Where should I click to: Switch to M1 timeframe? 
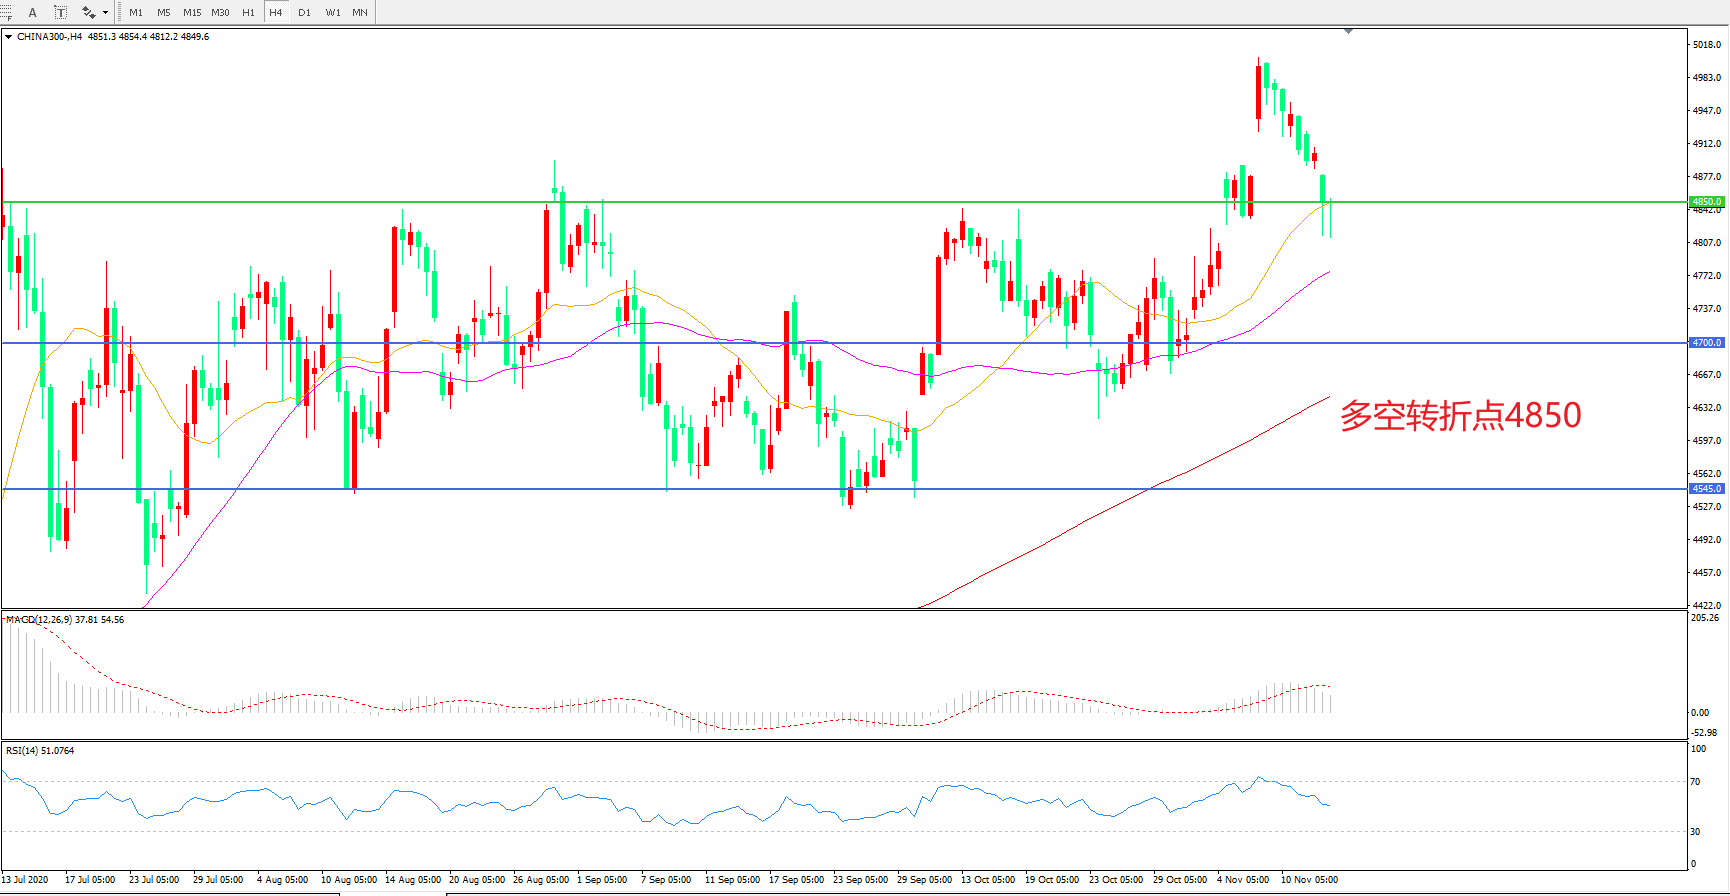(x=136, y=13)
